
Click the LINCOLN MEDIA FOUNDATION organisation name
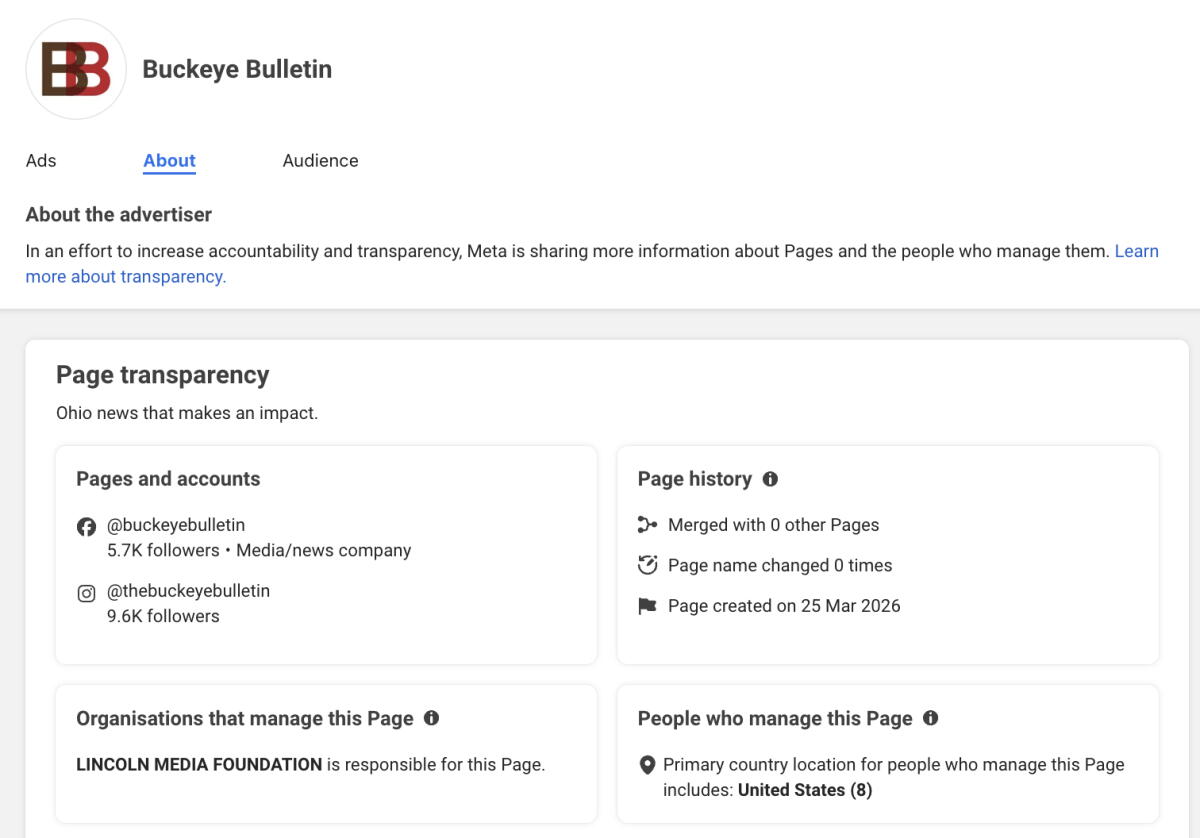click(x=199, y=765)
